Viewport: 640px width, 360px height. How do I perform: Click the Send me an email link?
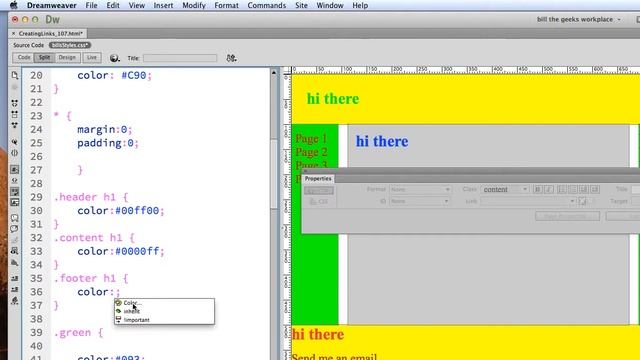tap(334, 356)
